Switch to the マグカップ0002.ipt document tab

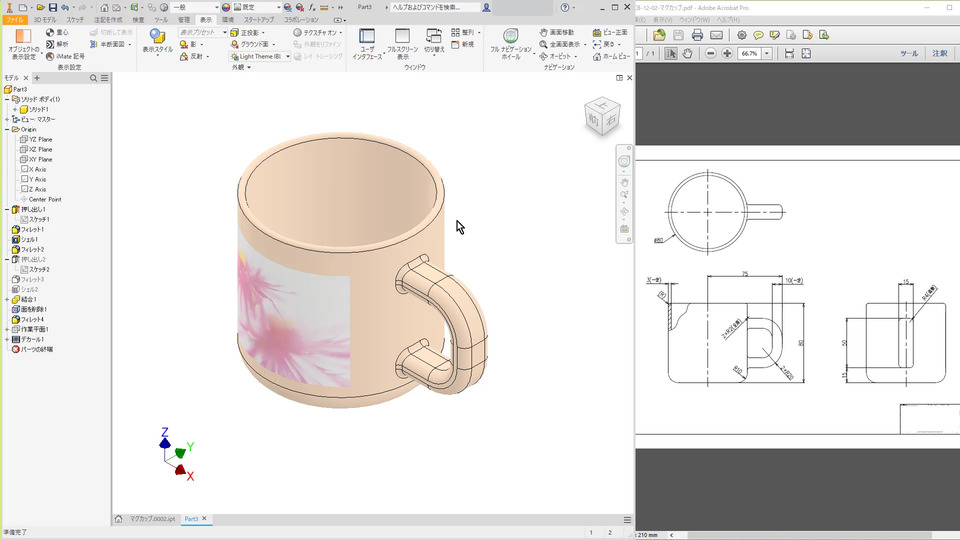pyautogui.click(x=152, y=519)
